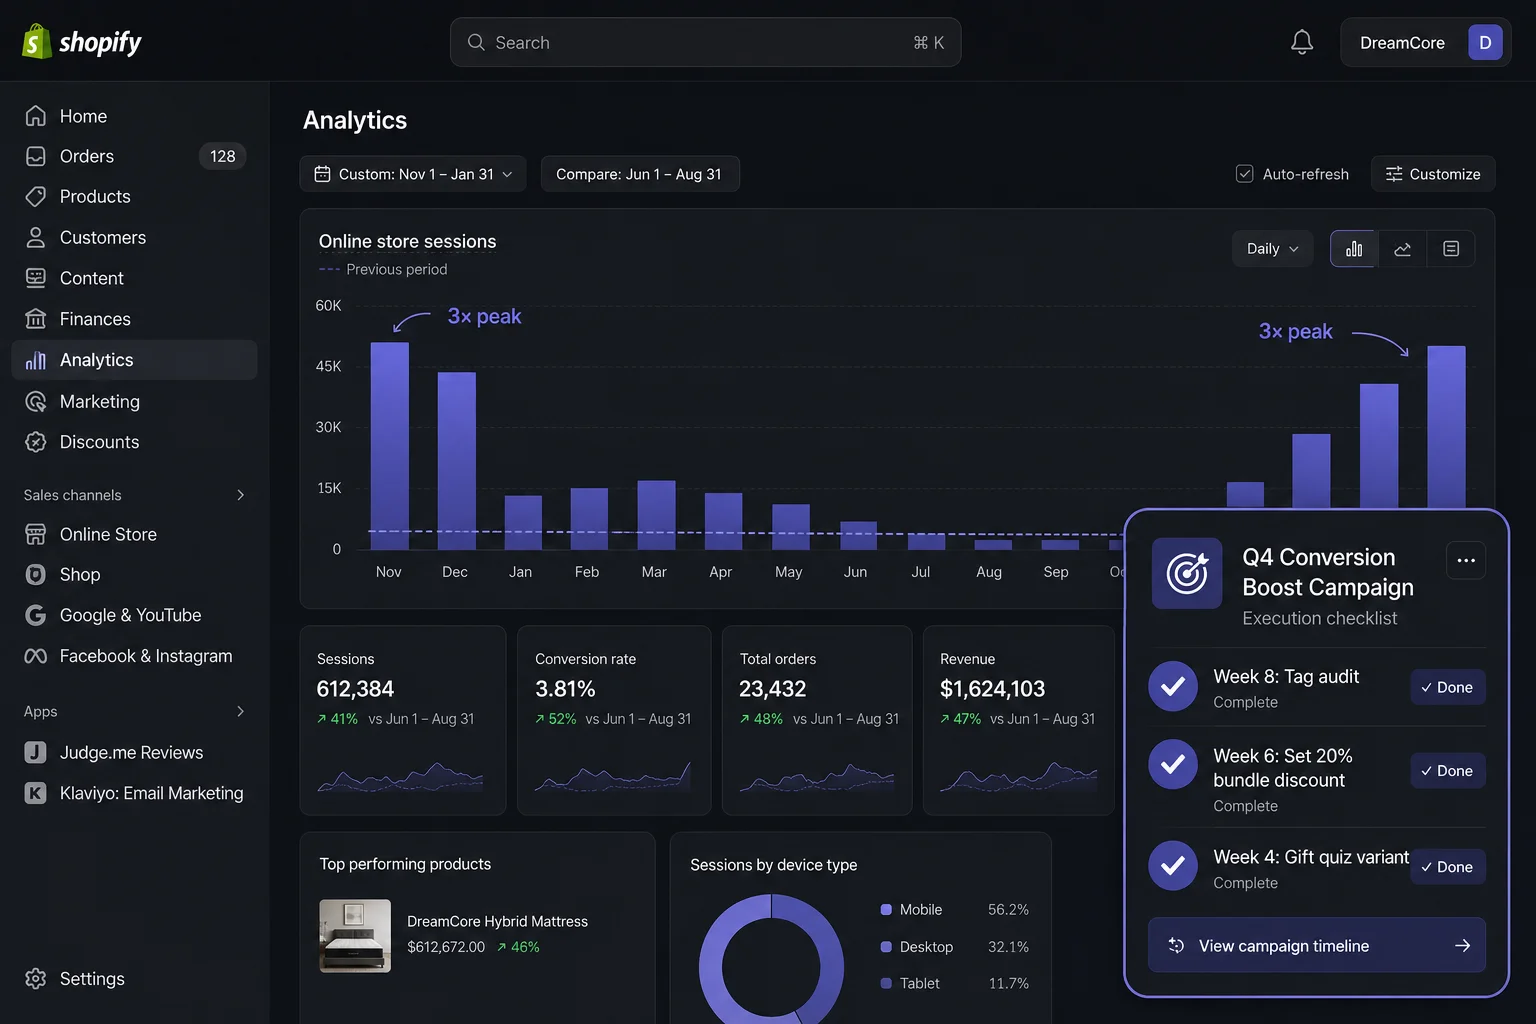Click the Shopify logo
Viewport: 1536px width, 1024px height.
pyautogui.click(x=82, y=42)
